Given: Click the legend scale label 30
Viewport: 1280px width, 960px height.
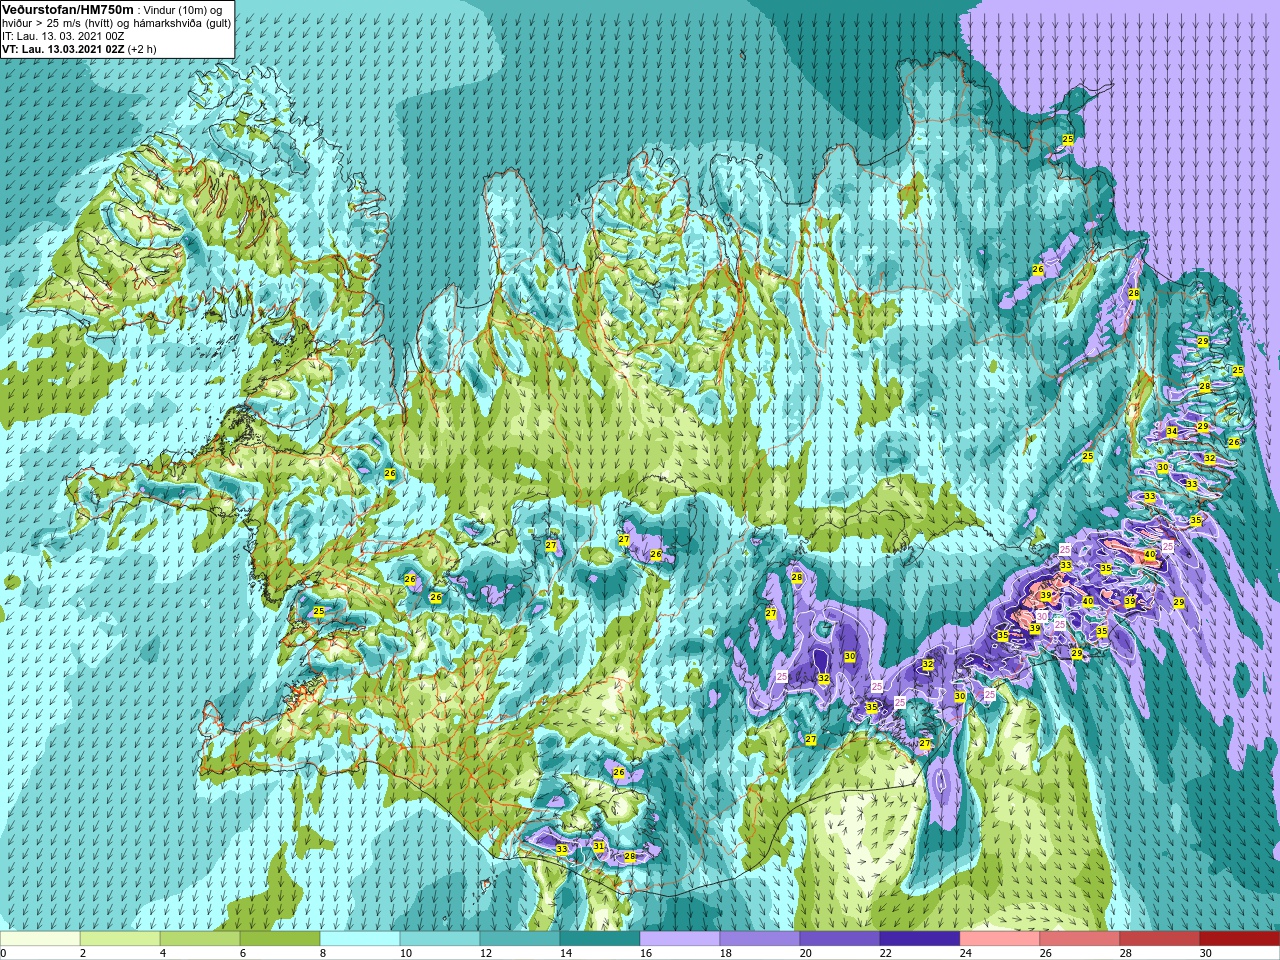Looking at the screenshot, I should [1205, 953].
